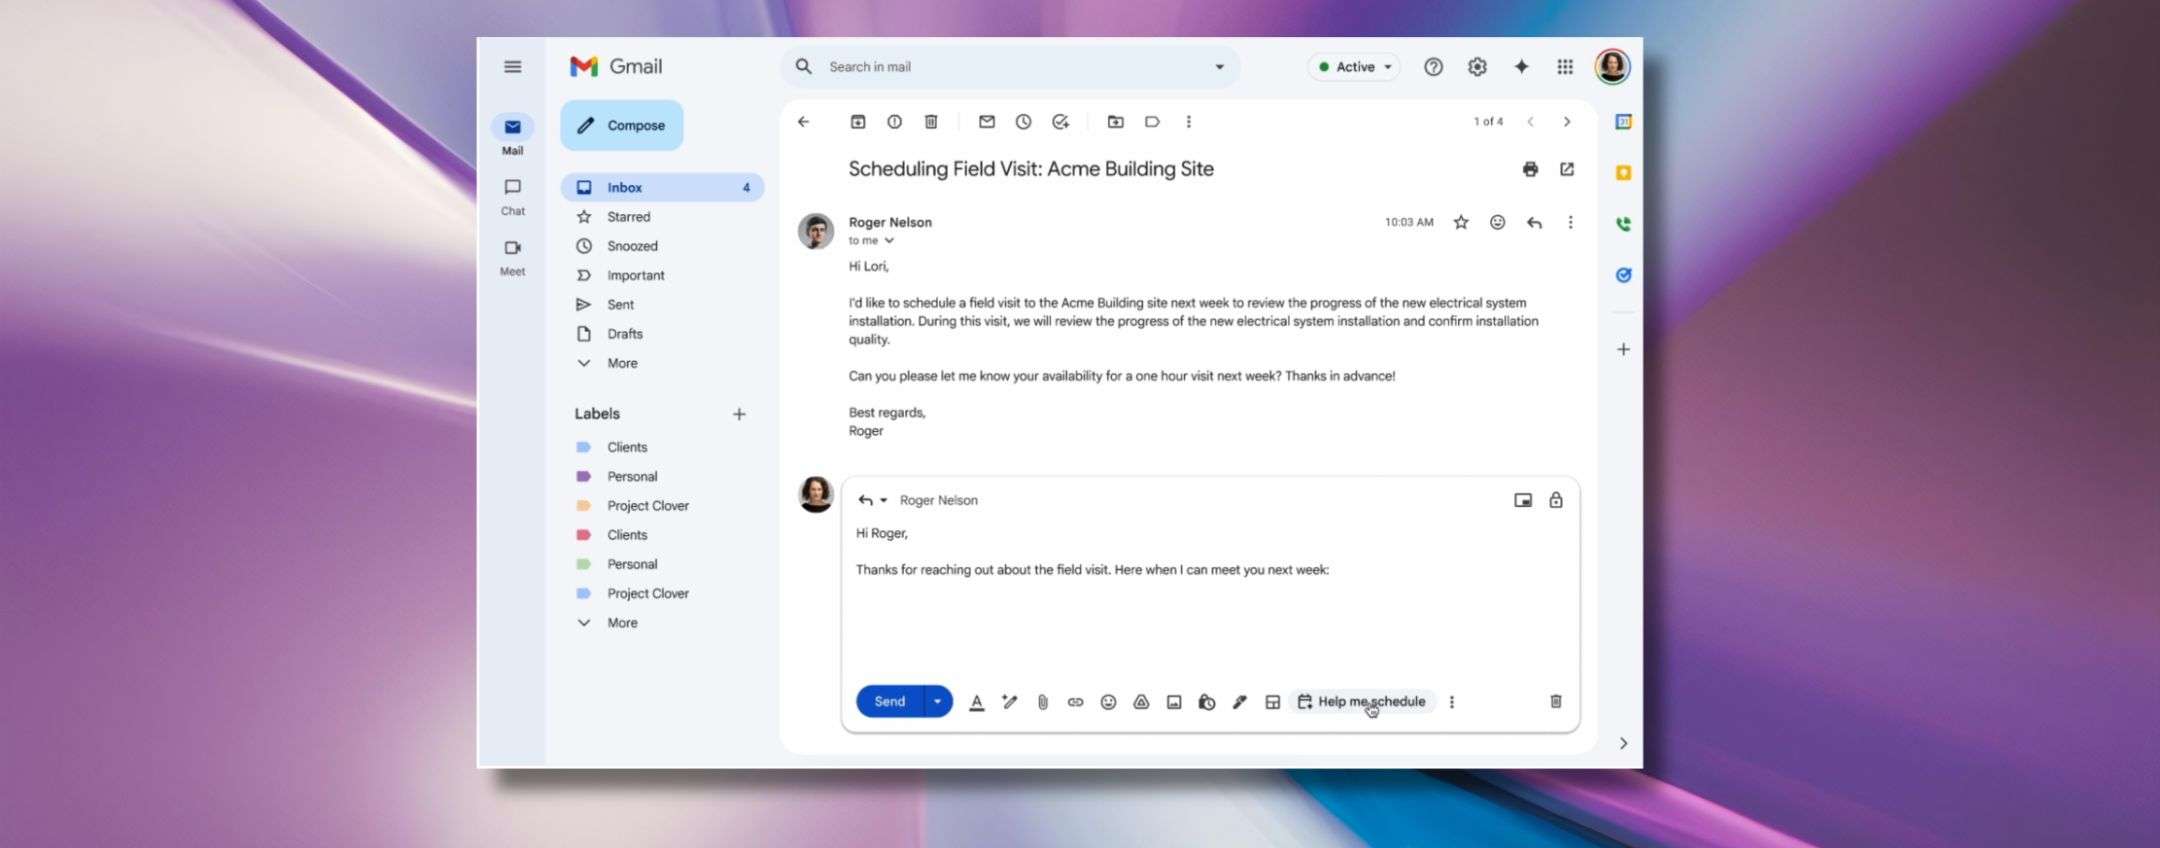Toggle the main menu hamburger
Image resolution: width=2160 pixels, height=848 pixels.
[x=513, y=67]
